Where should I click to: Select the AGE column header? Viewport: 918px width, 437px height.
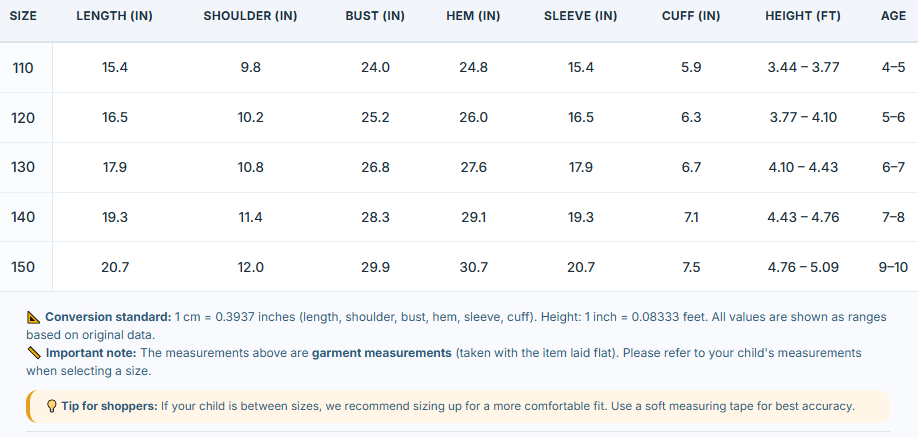click(893, 16)
